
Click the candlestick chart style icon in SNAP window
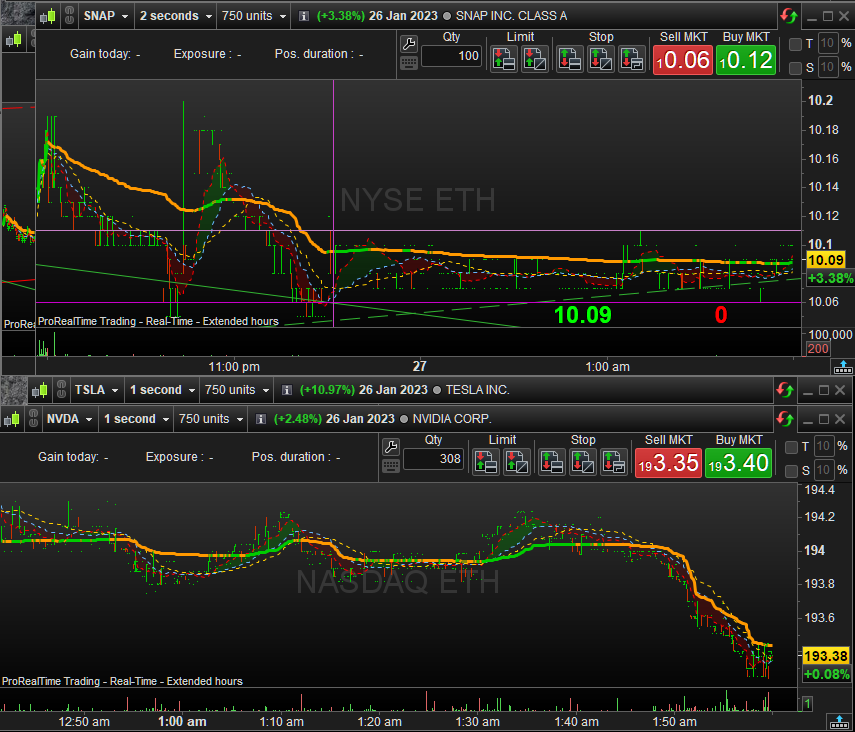pos(47,16)
